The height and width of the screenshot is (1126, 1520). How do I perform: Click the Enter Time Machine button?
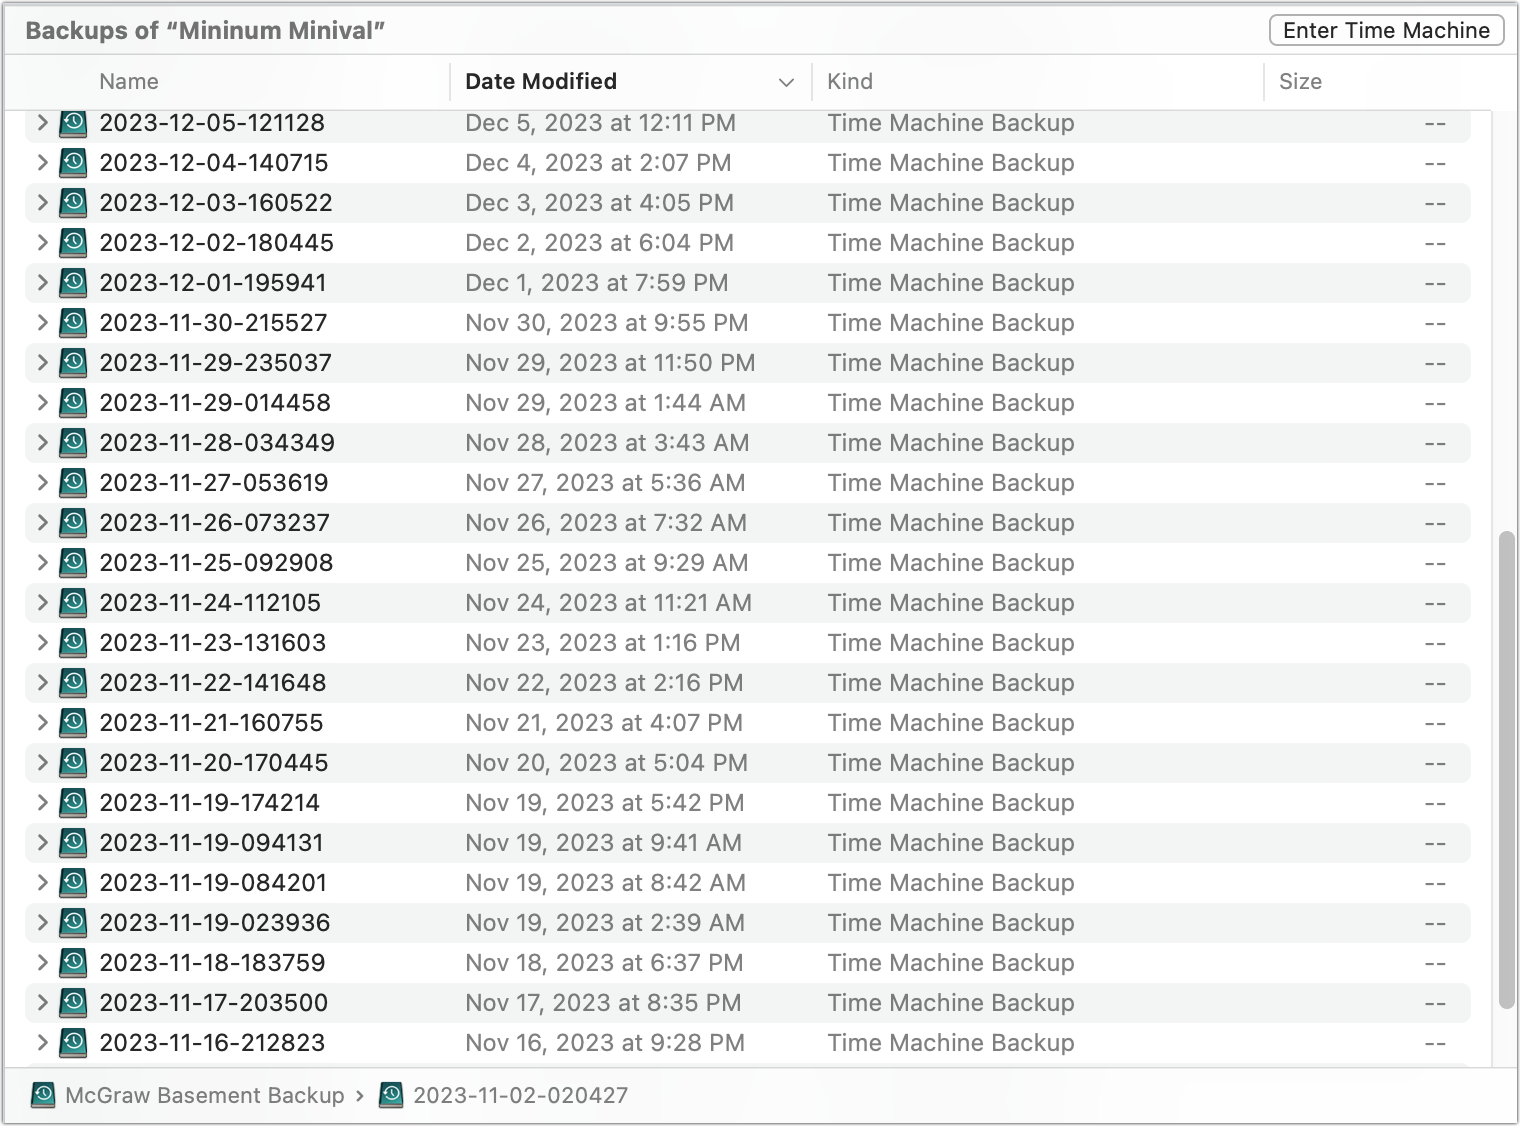click(1386, 30)
